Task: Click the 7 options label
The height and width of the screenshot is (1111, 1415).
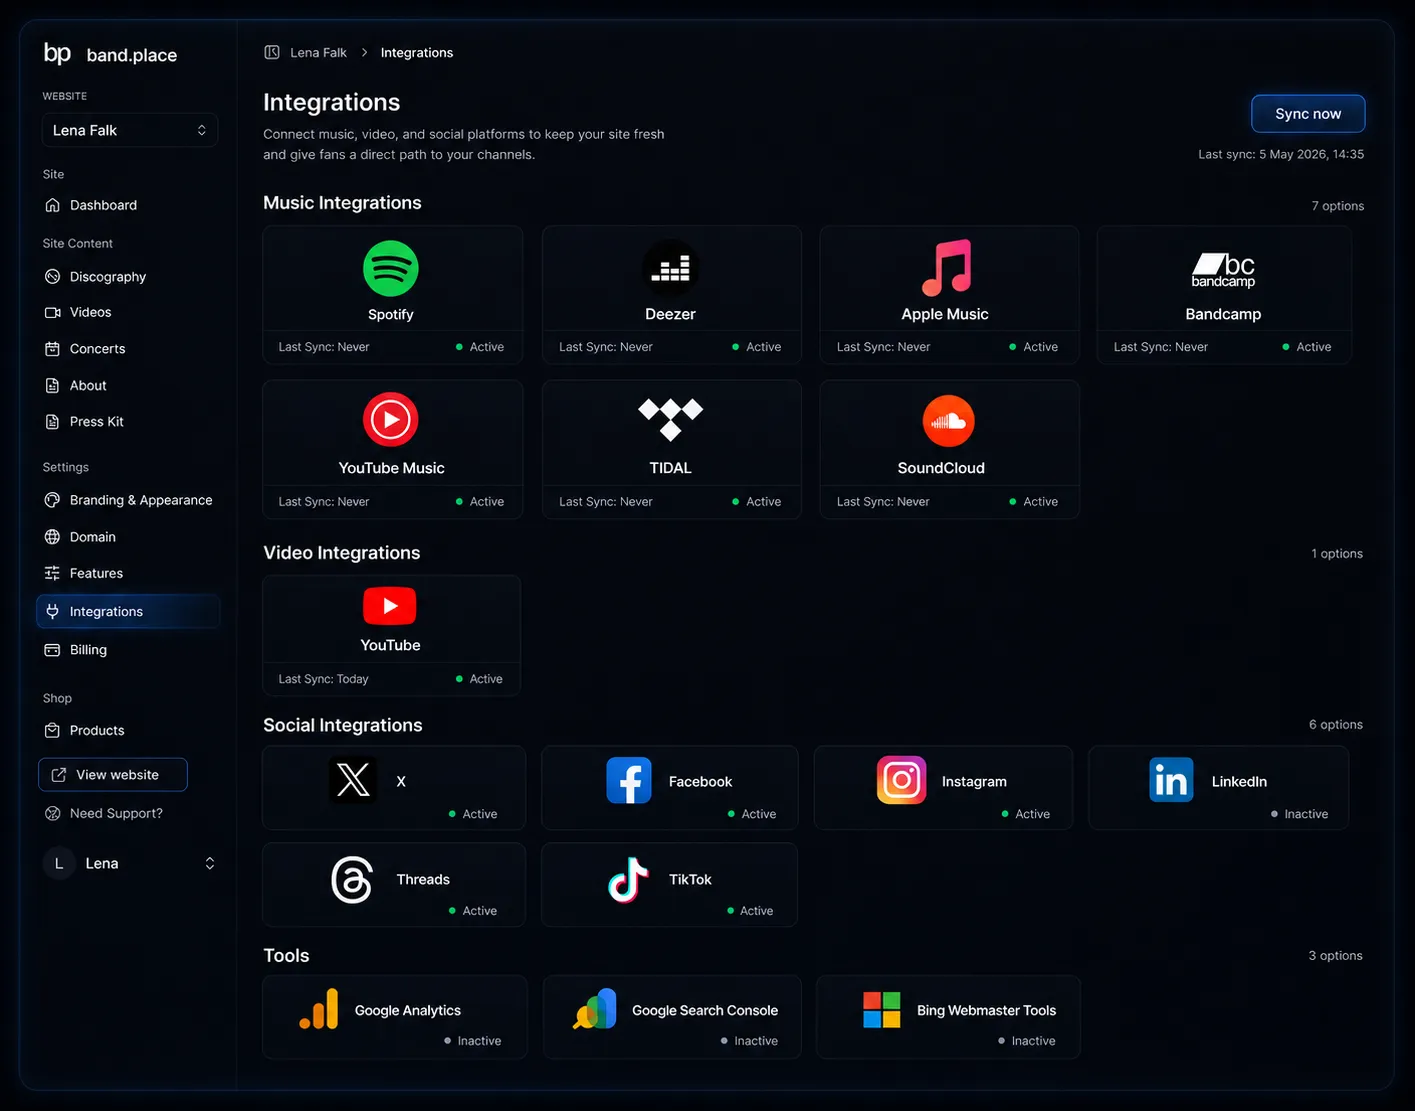Action: [x=1338, y=206]
